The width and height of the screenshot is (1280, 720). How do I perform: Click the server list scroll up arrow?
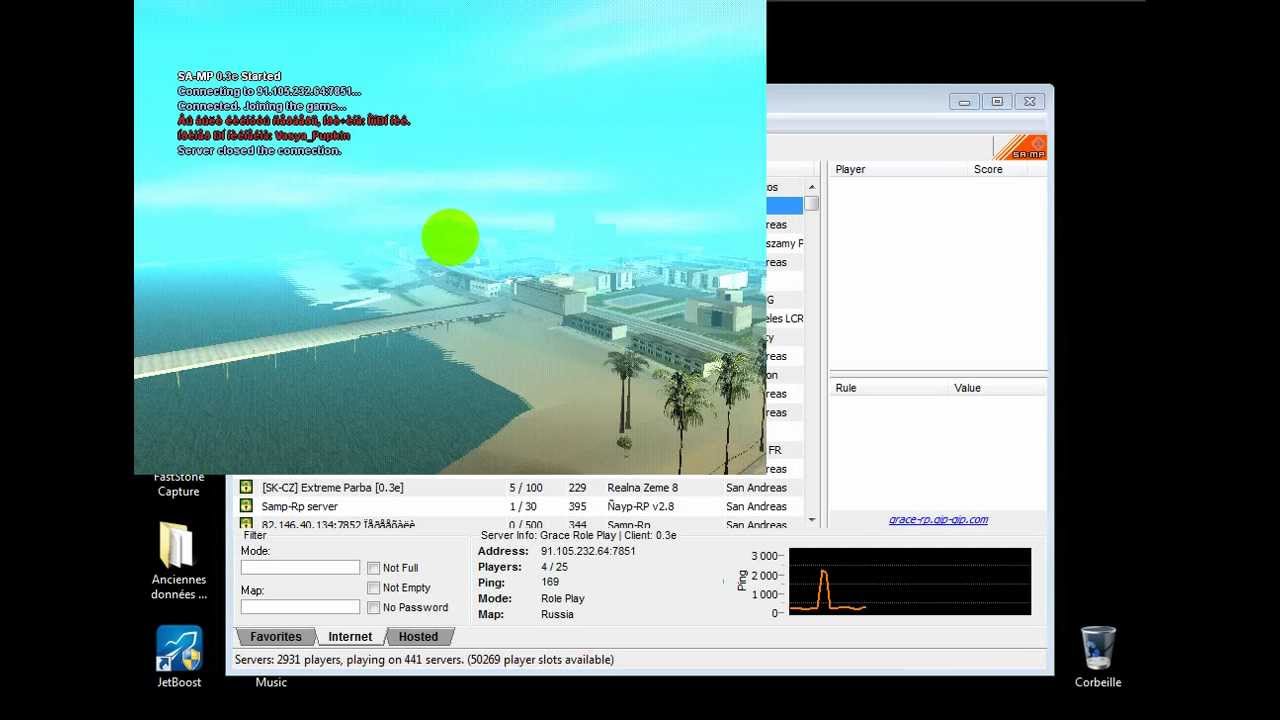tap(811, 187)
